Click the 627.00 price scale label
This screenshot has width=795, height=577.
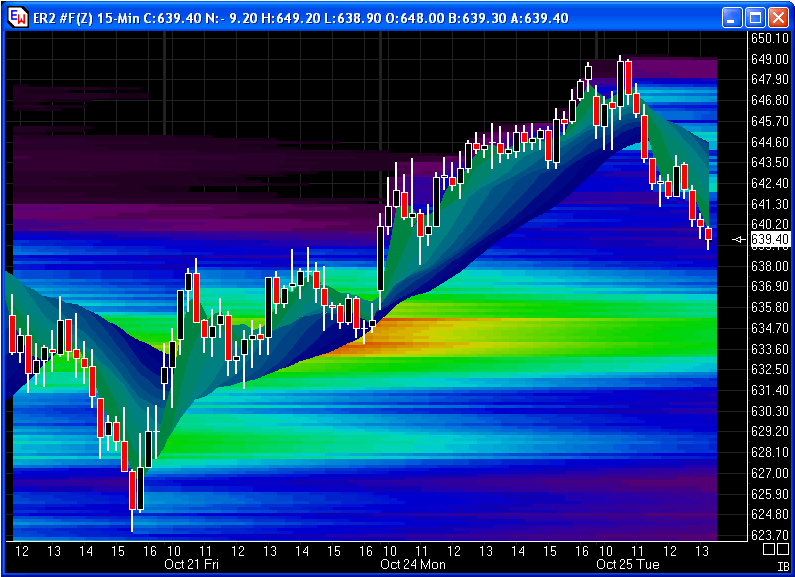tap(770, 473)
